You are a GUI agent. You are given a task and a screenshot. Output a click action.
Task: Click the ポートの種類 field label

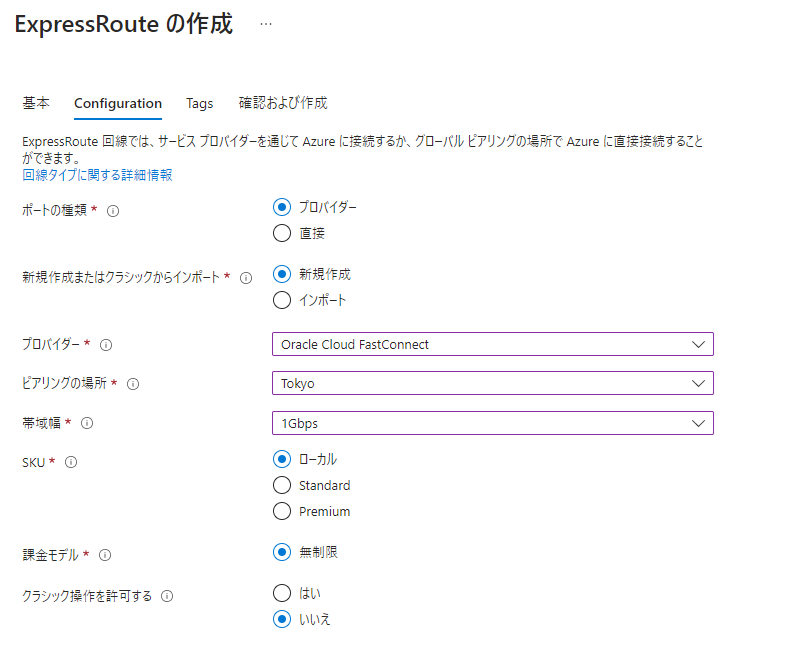tap(54, 210)
